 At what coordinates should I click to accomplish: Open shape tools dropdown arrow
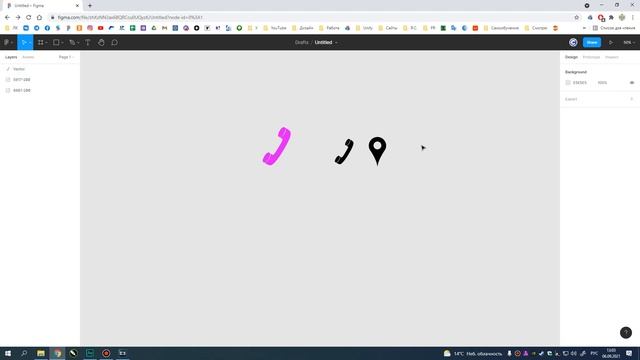[x=62, y=43]
